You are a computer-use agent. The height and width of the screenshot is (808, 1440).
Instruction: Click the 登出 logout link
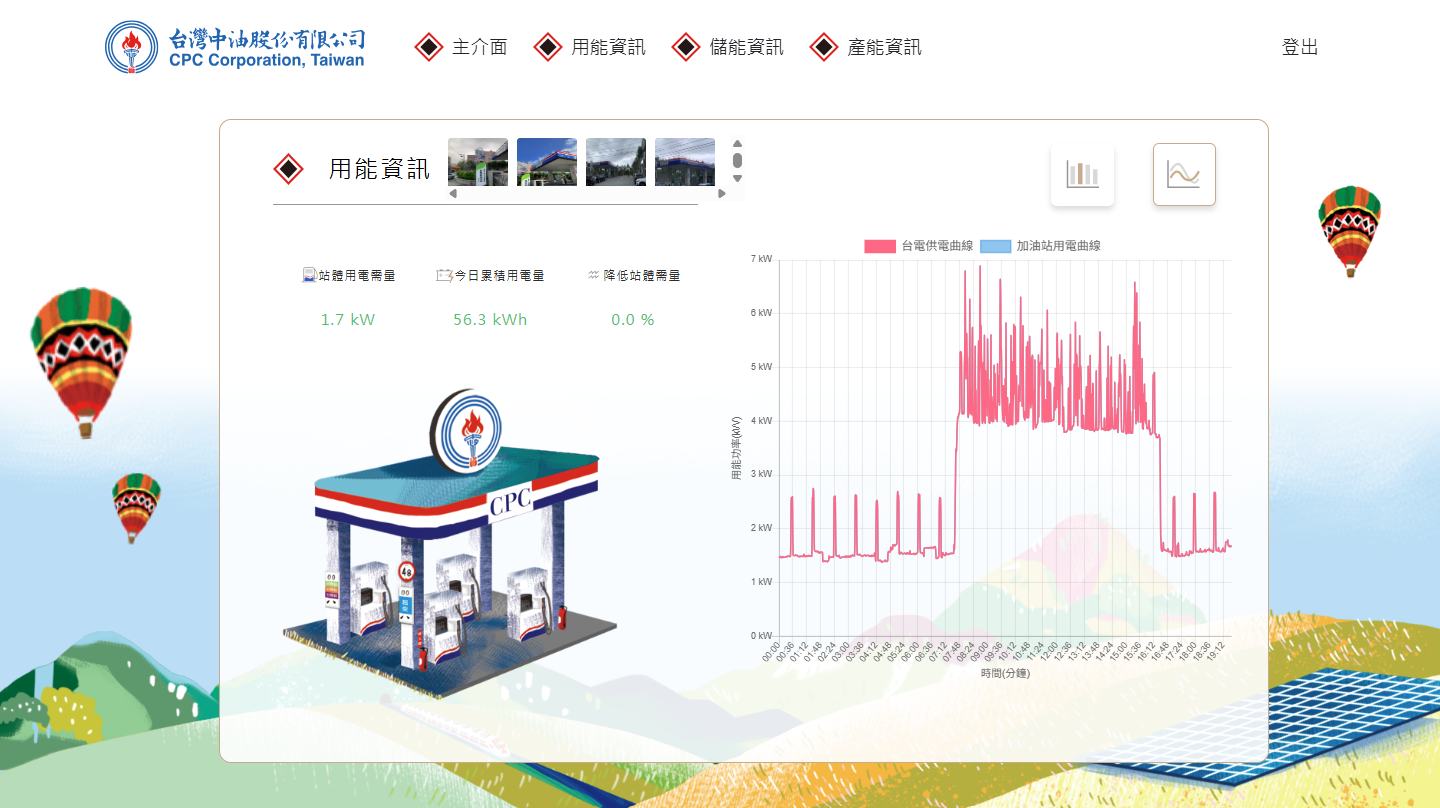[x=1300, y=47]
